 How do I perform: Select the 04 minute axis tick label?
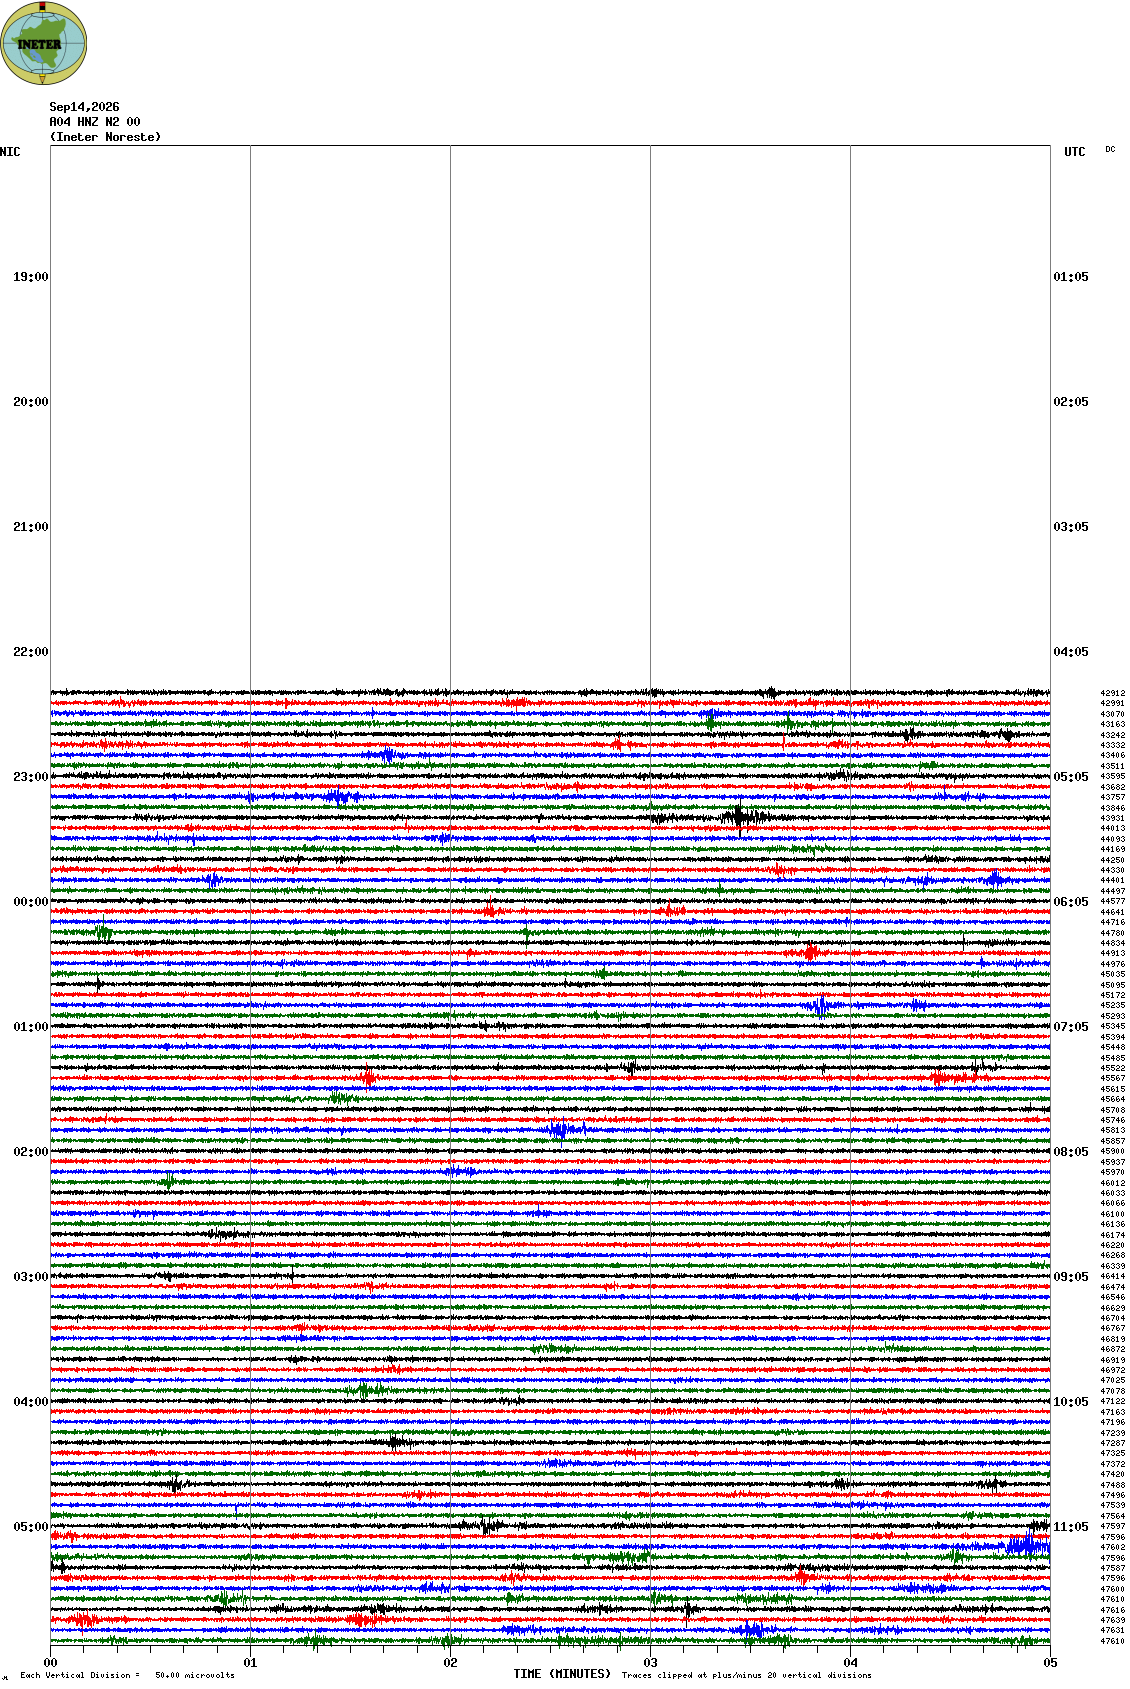click(851, 1663)
